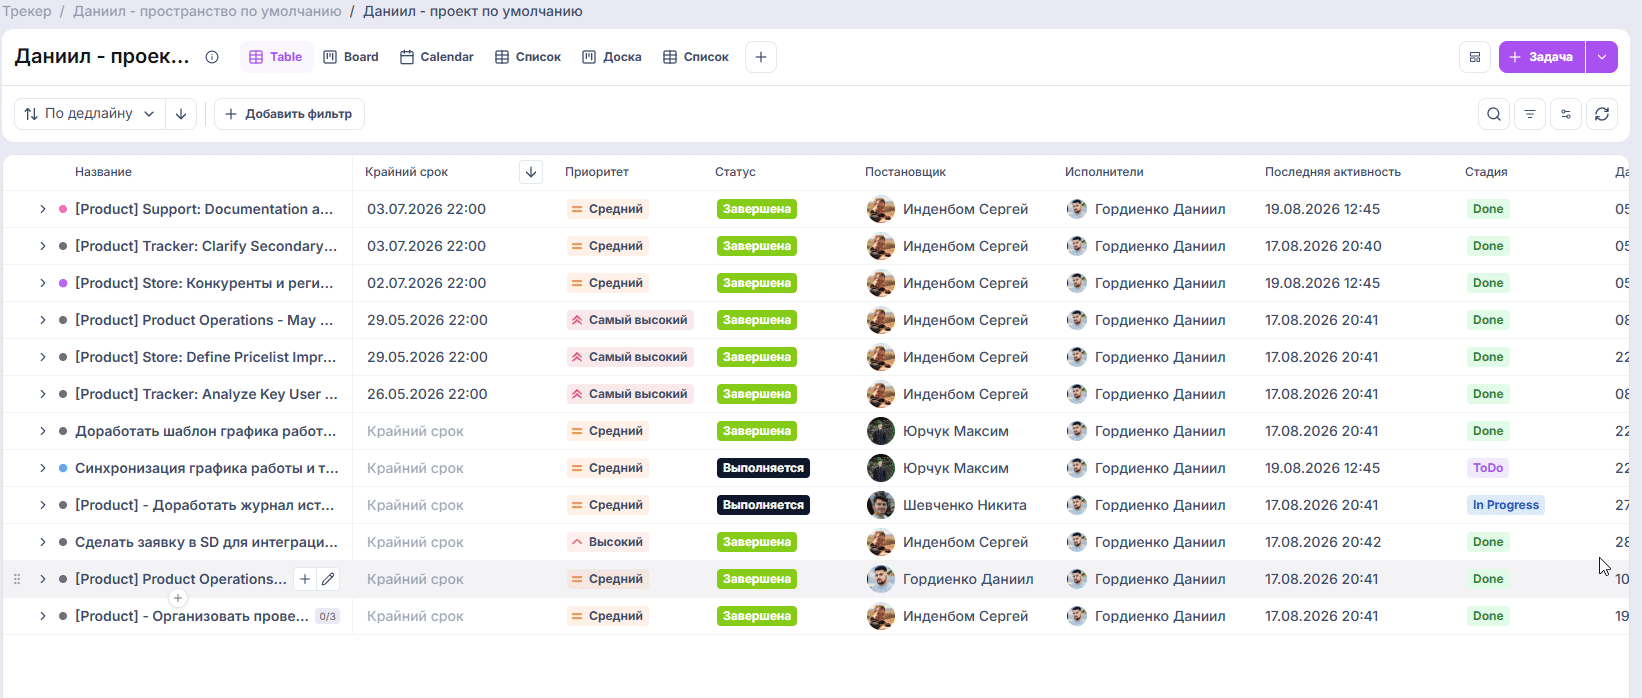
Task: Click status dot of Support: Documentation task
Action: pos(63,209)
